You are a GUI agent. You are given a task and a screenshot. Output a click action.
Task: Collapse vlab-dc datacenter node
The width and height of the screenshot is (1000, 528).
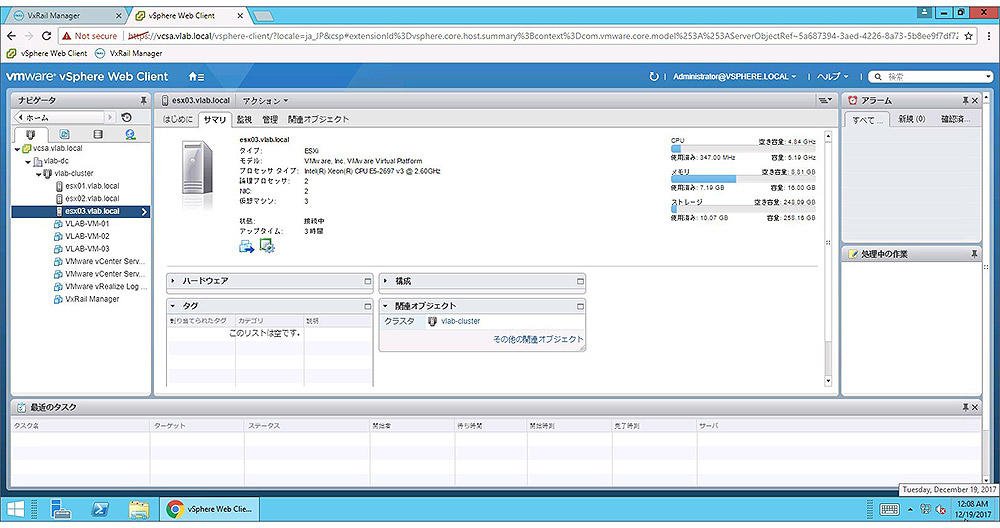pos(28,161)
